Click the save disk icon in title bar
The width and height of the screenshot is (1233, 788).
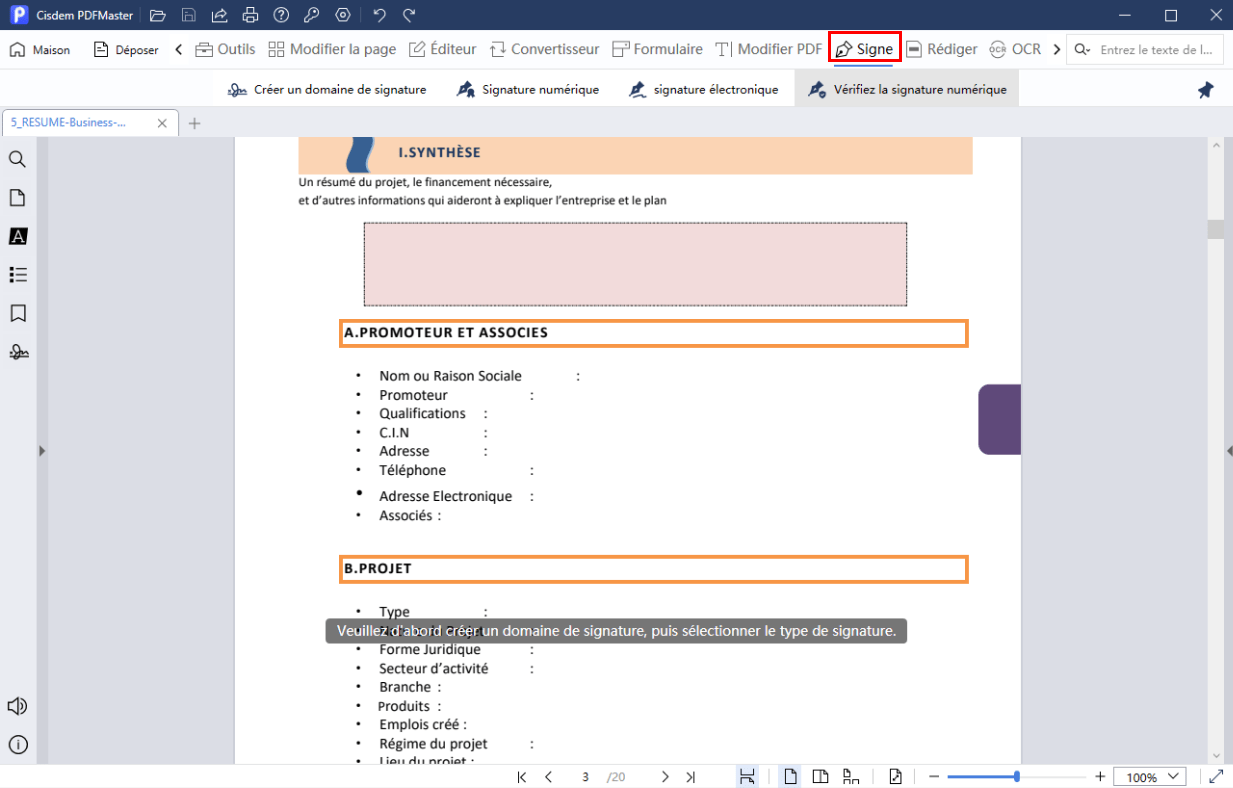(189, 15)
